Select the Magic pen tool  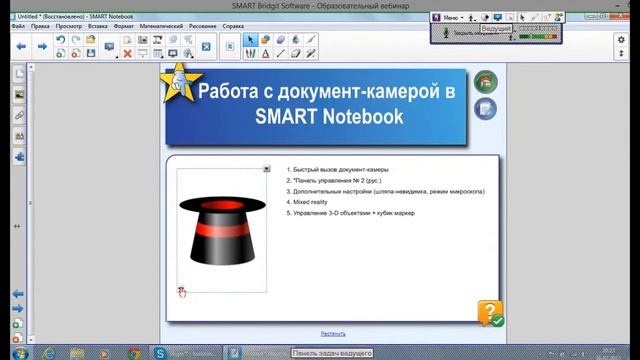point(311,53)
